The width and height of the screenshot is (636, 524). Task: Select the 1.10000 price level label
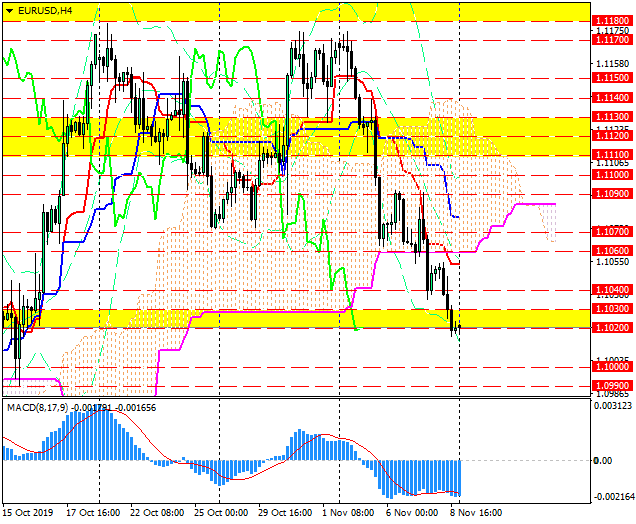[610, 367]
